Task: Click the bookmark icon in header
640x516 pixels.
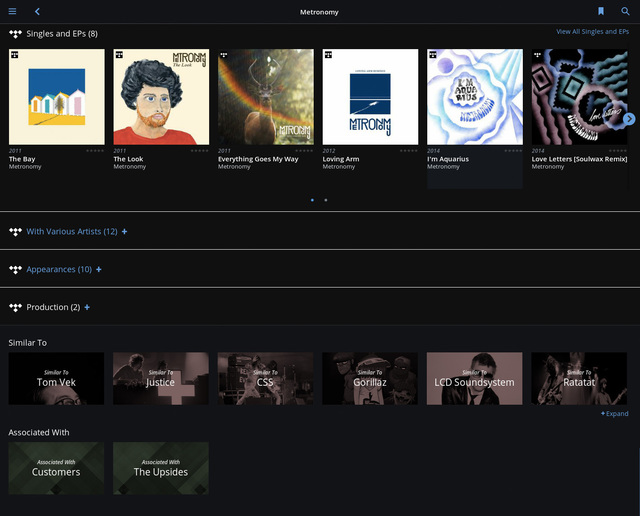Action: tap(601, 11)
